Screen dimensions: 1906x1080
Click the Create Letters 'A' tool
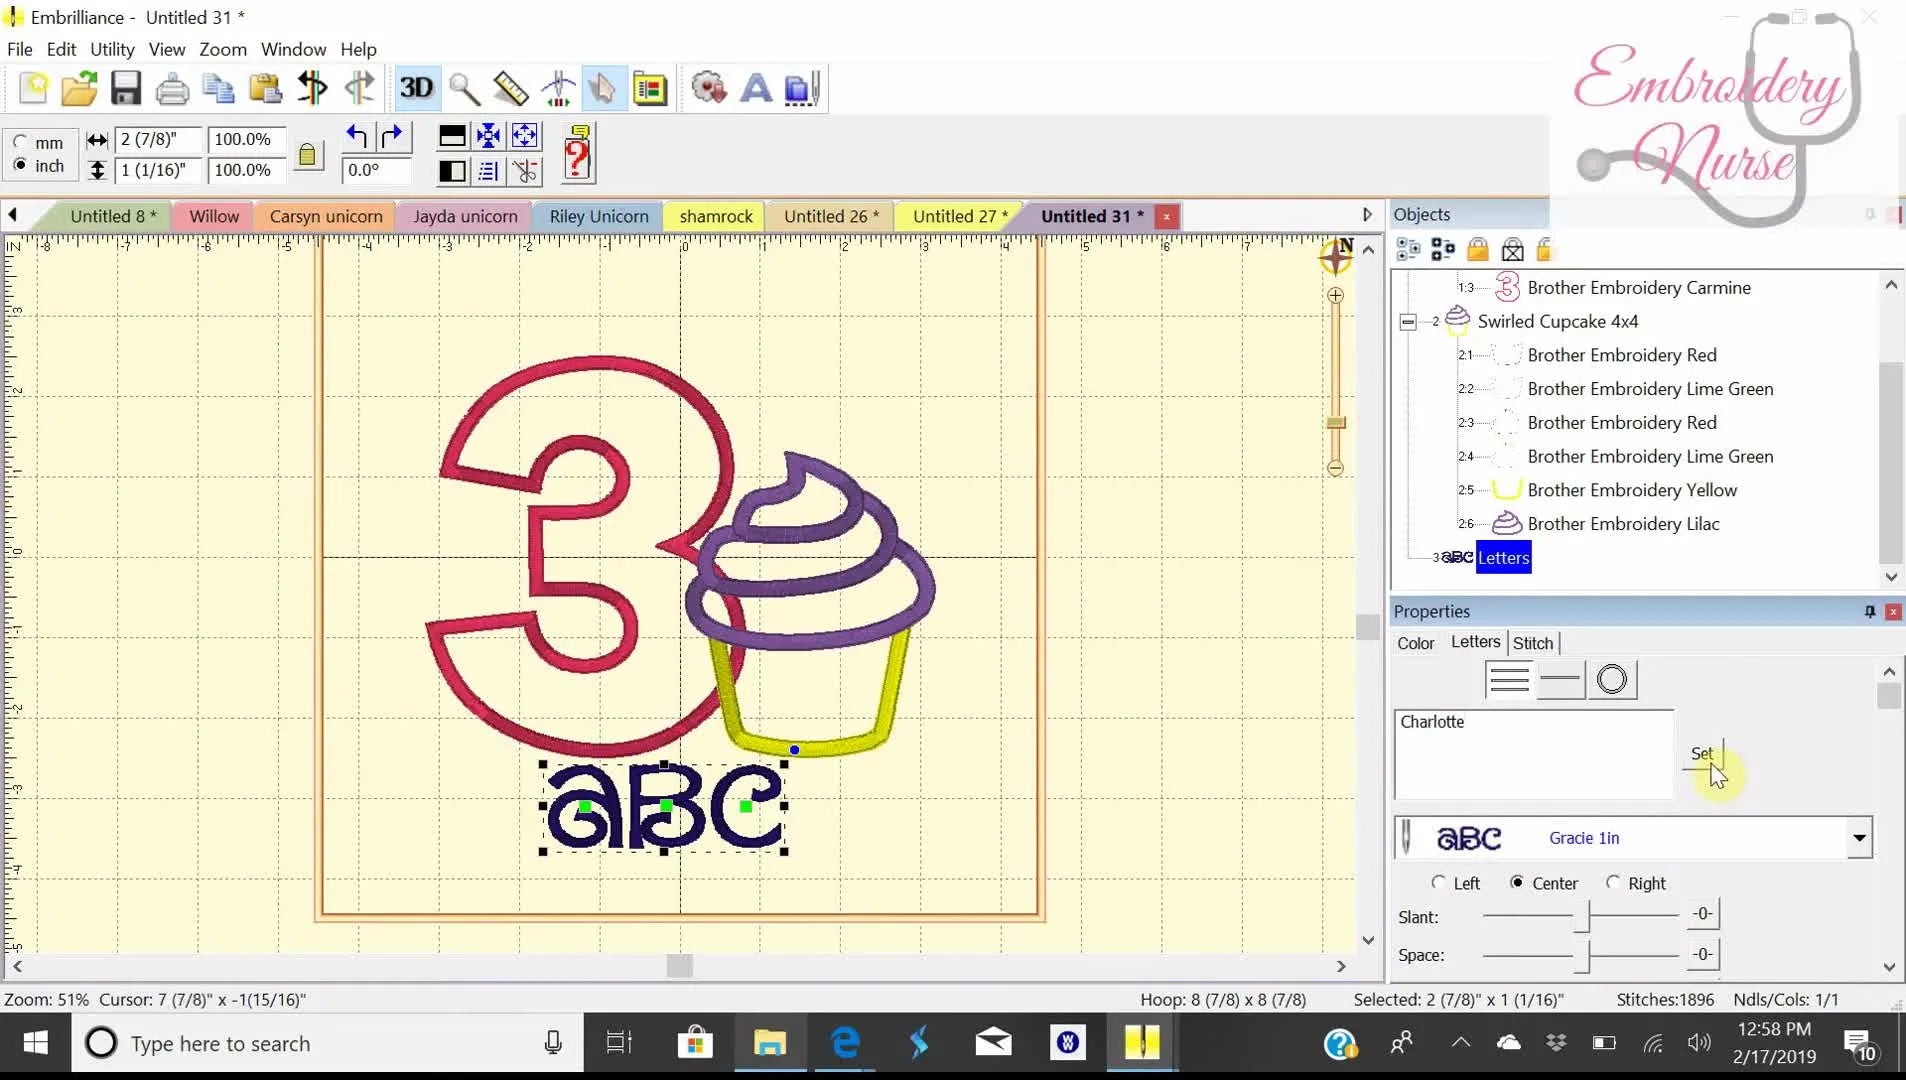pyautogui.click(x=756, y=88)
